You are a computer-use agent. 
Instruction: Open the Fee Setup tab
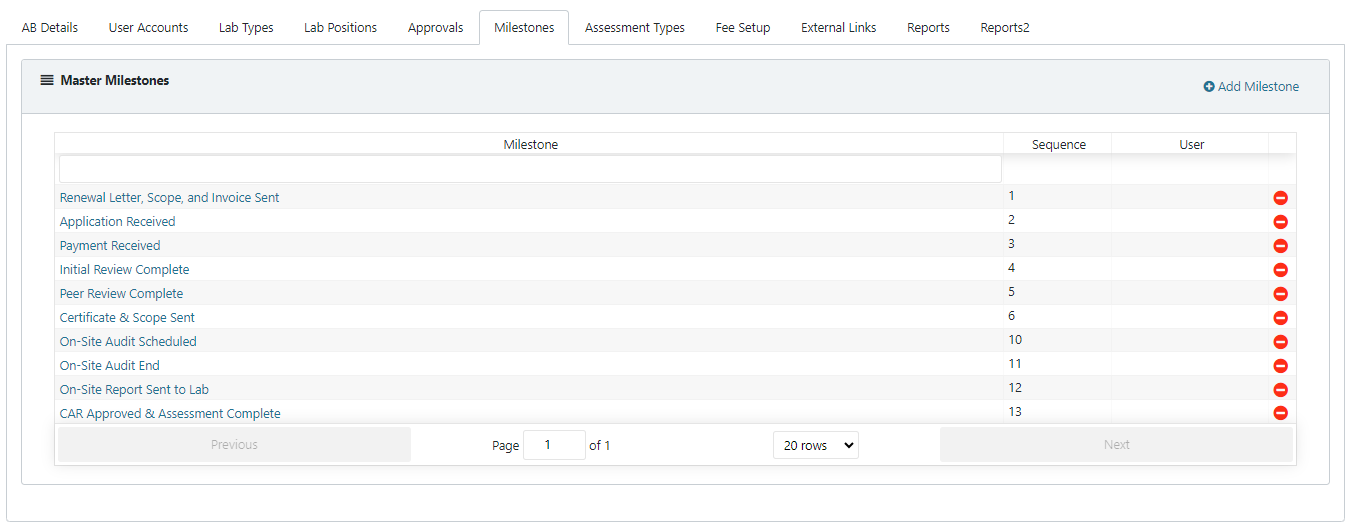(743, 28)
